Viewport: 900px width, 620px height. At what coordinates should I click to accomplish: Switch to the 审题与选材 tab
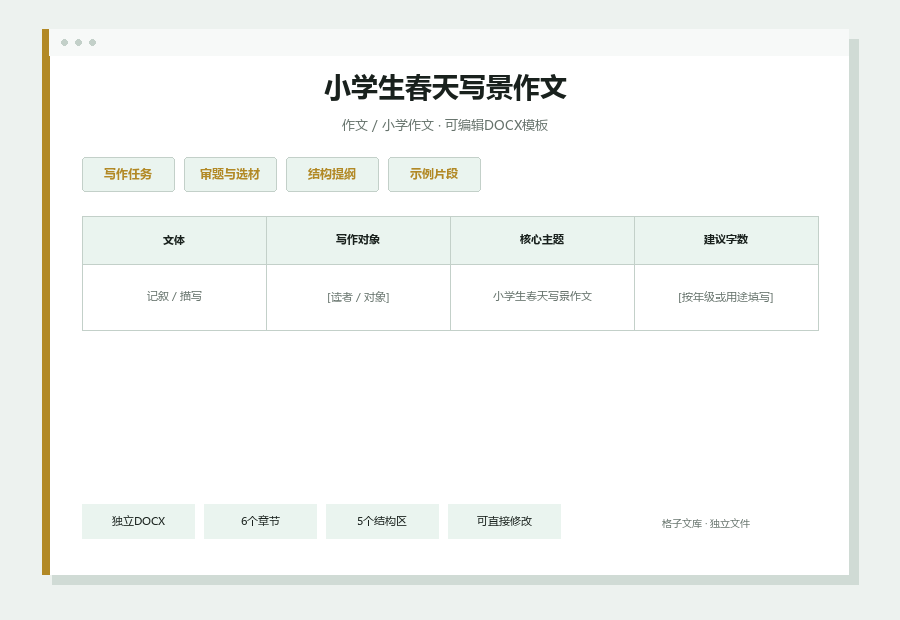pyautogui.click(x=230, y=175)
